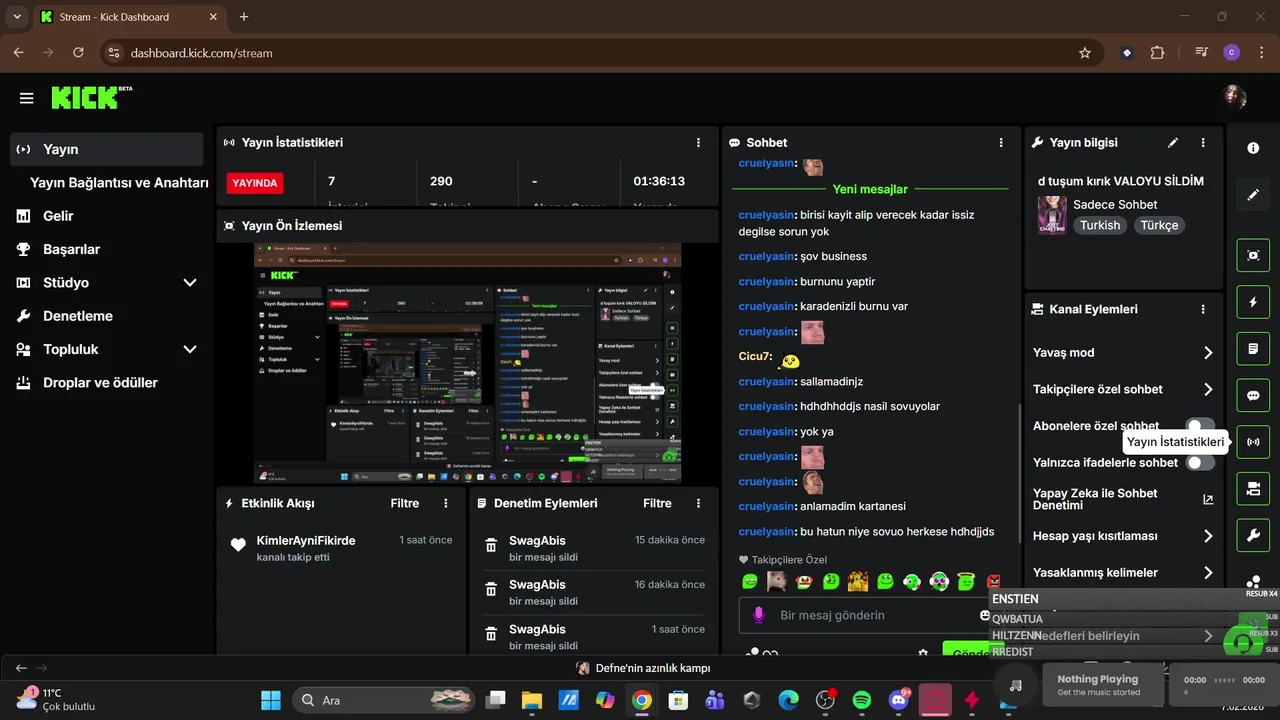
Task: Toggle chat bubble widget icon in right bar
Action: [1253, 395]
